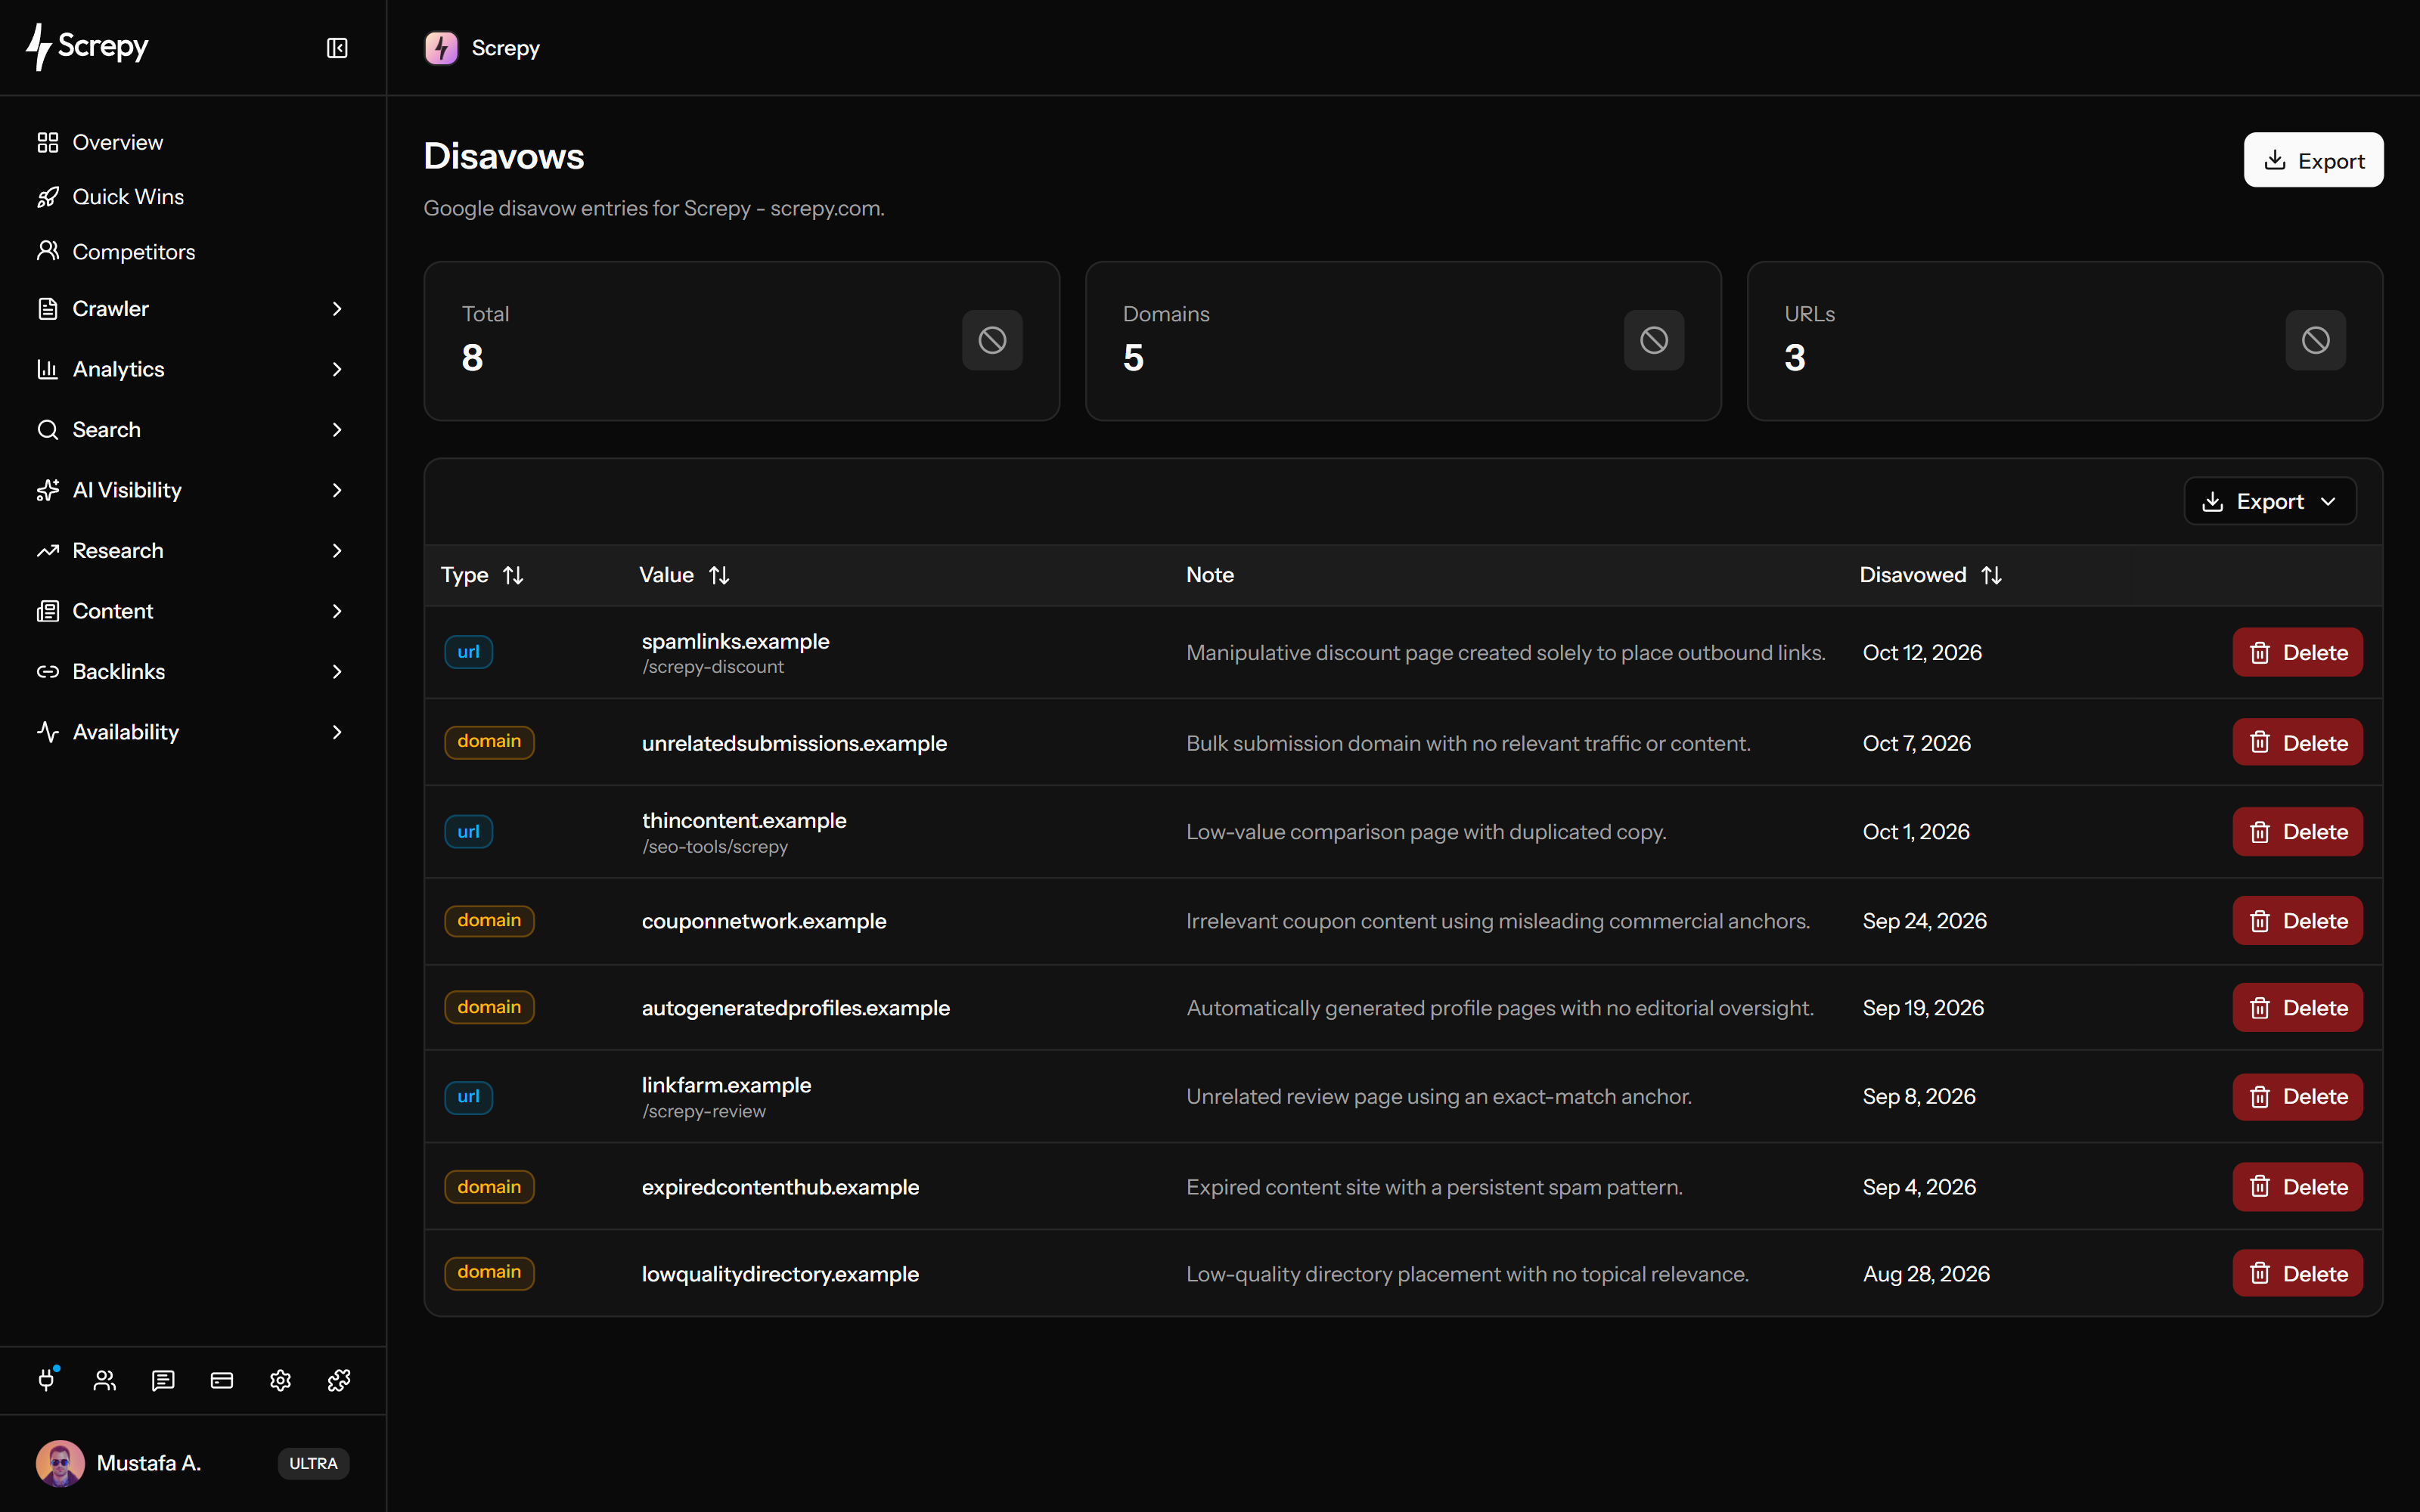Open the pink Screpy project icon

click(x=441, y=48)
